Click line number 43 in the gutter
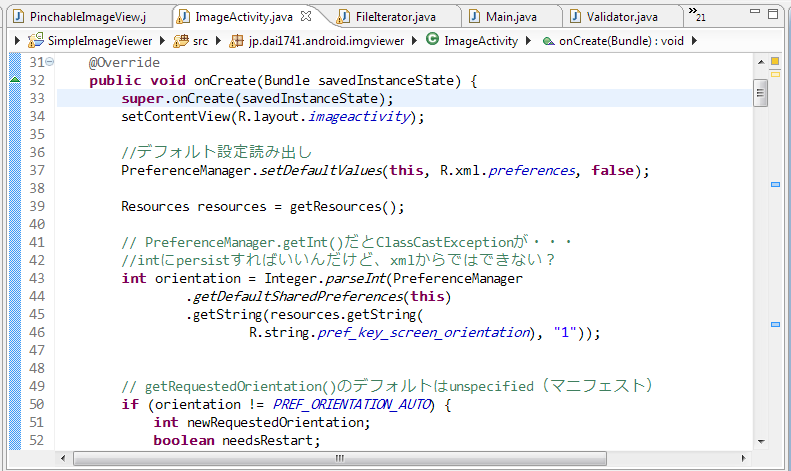 click(37, 278)
